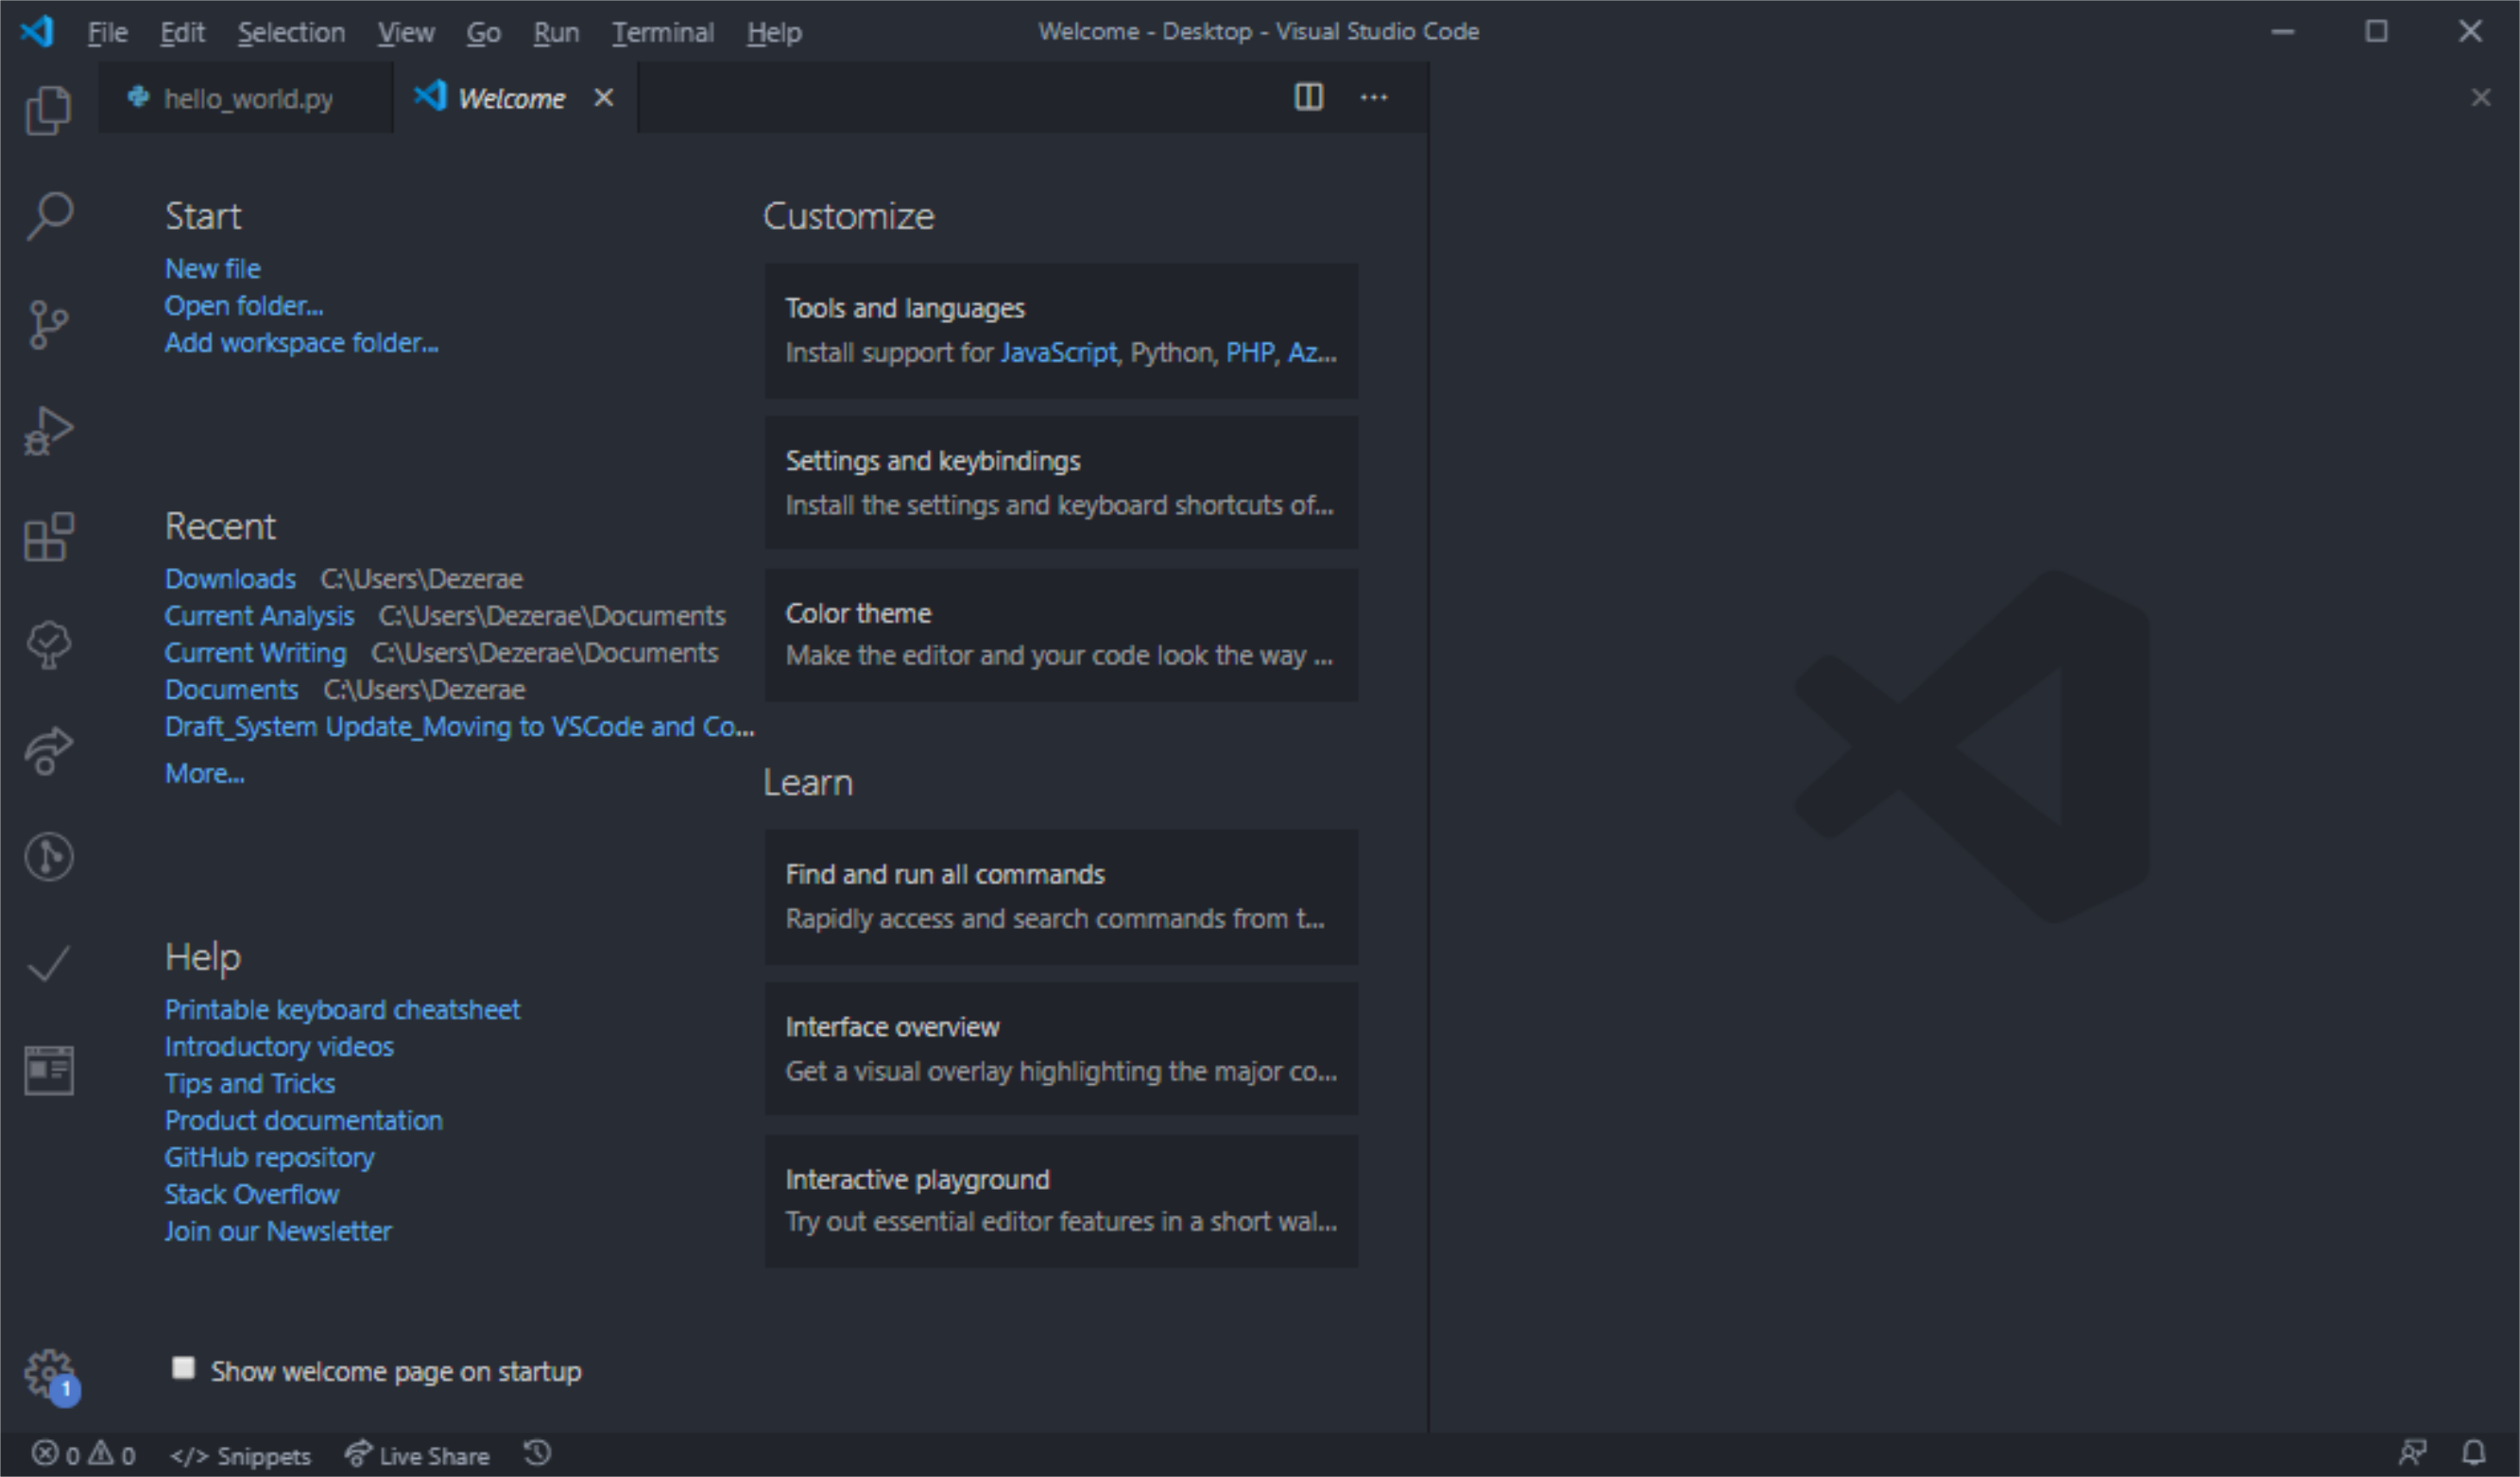The image size is (2520, 1477).
Task: Install PHP support link
Action: (1250, 353)
